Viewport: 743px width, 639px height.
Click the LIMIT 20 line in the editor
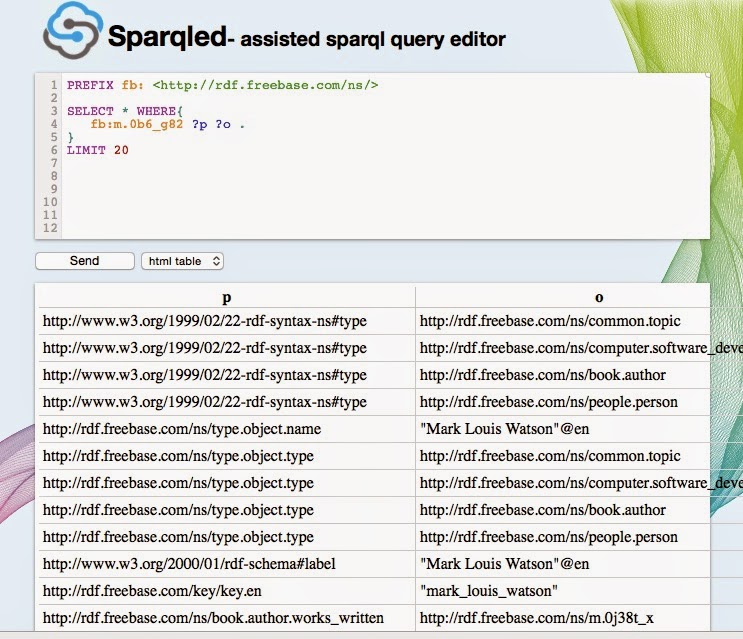click(x=98, y=150)
